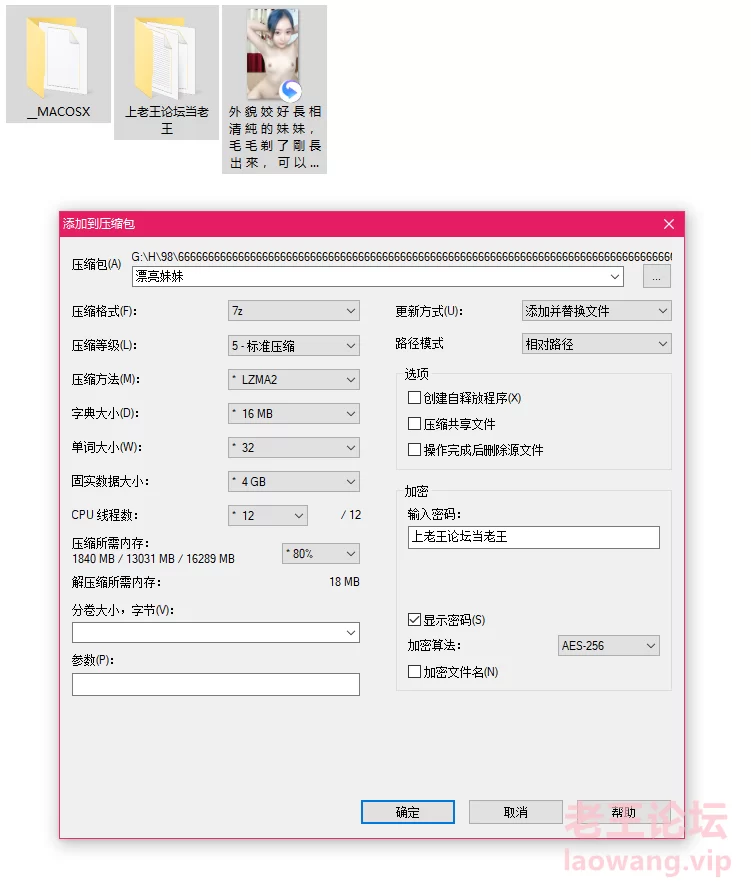Close the 添加到压缩包 dialog
Image resolution: width=751 pixels, height=886 pixels.
[669, 224]
